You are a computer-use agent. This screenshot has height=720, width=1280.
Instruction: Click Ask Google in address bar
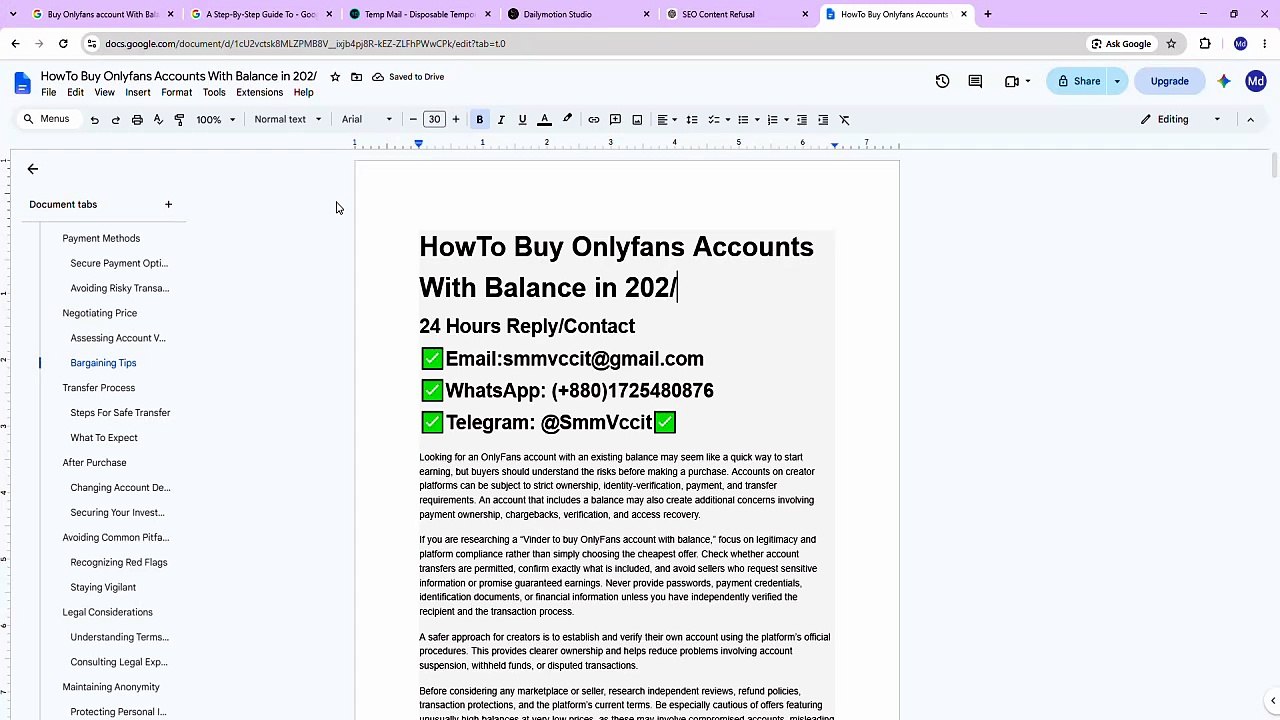[1120, 44]
